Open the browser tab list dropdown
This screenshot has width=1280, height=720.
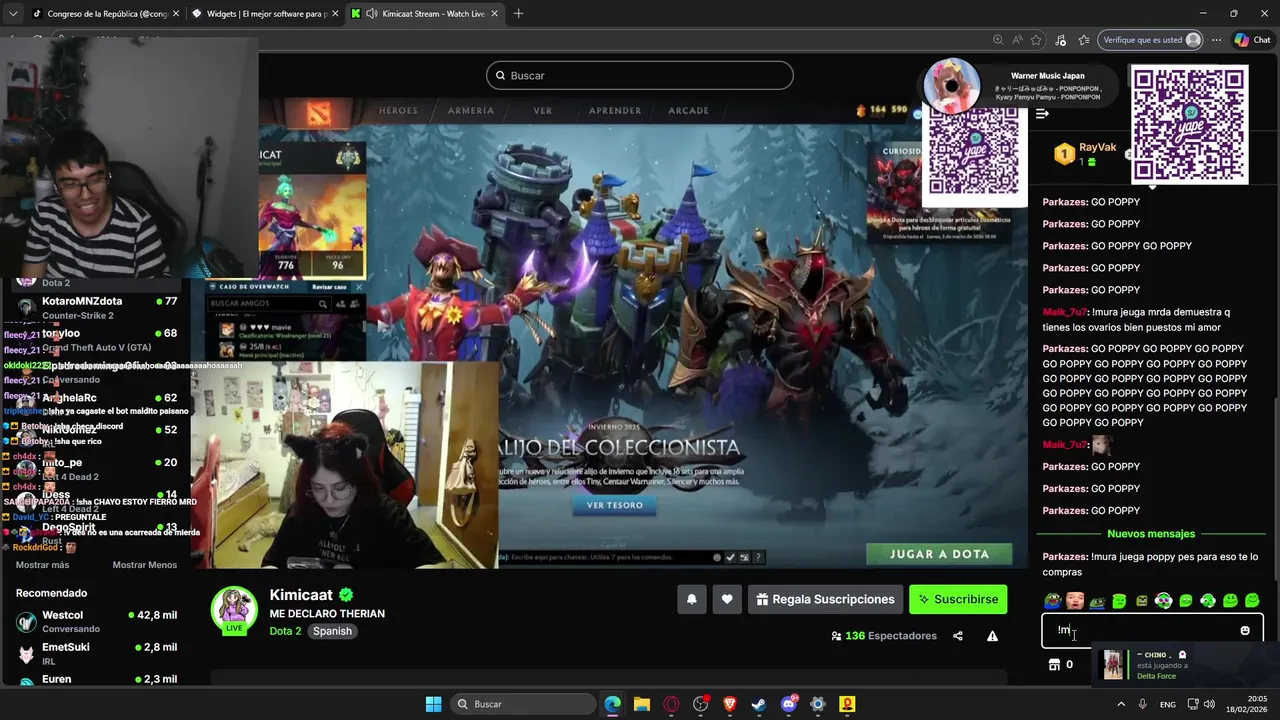13,14
